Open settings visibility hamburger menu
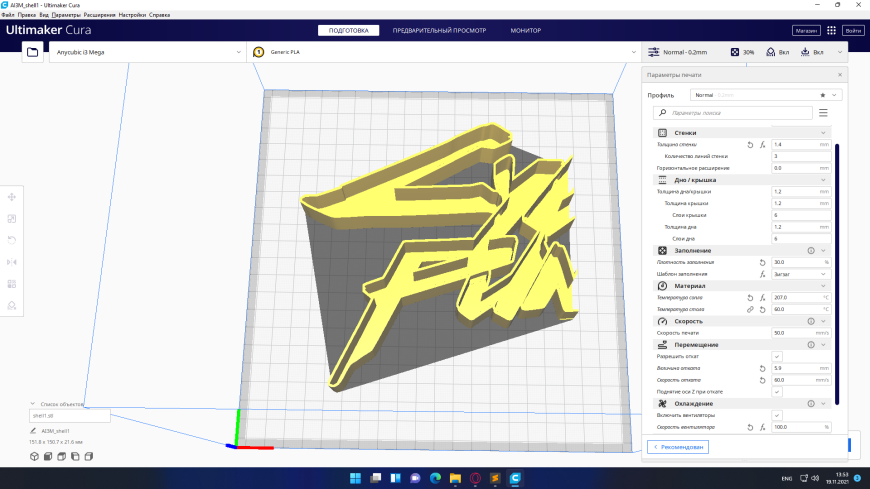Image resolution: width=870 pixels, height=489 pixels. tap(823, 113)
